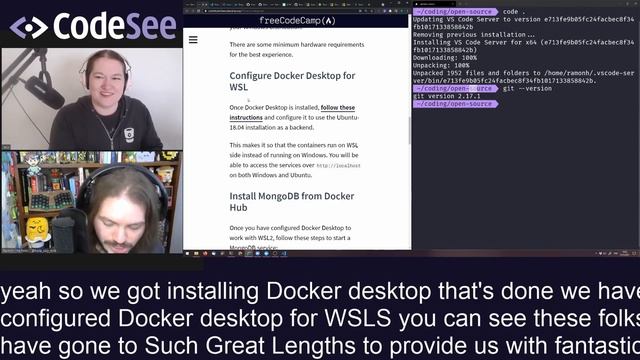Open File Explorer from the taskbar
Screen dimensions: 640x360
[196, 253]
